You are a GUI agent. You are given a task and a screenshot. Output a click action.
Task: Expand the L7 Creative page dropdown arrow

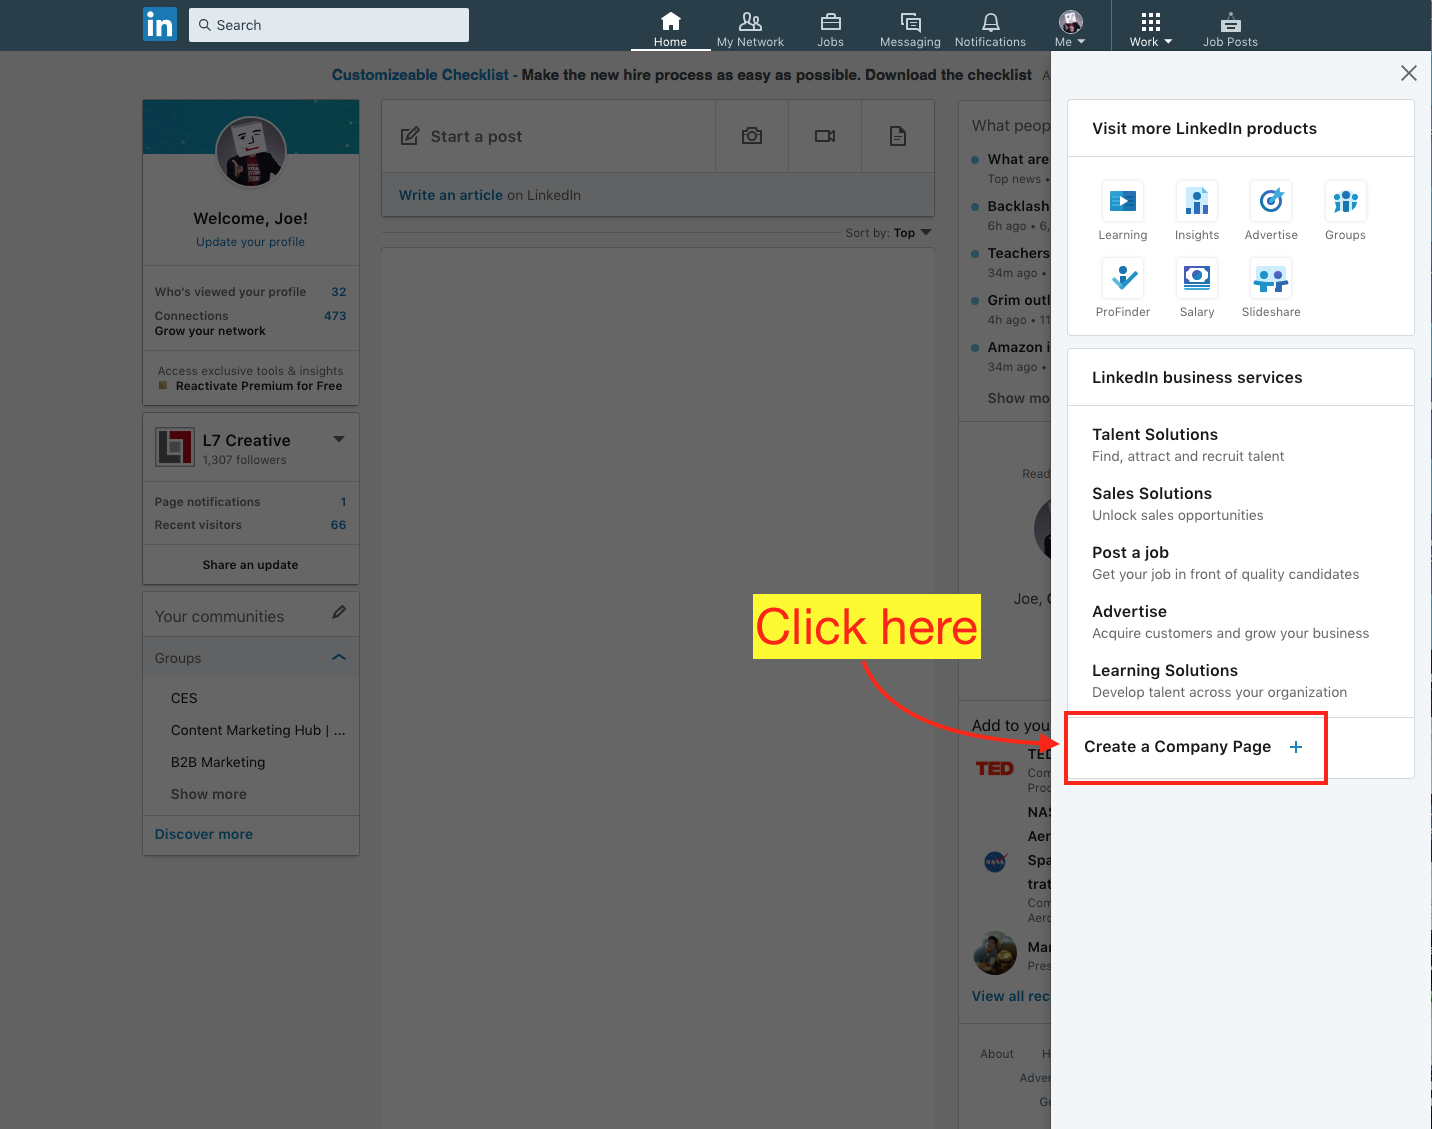(339, 439)
